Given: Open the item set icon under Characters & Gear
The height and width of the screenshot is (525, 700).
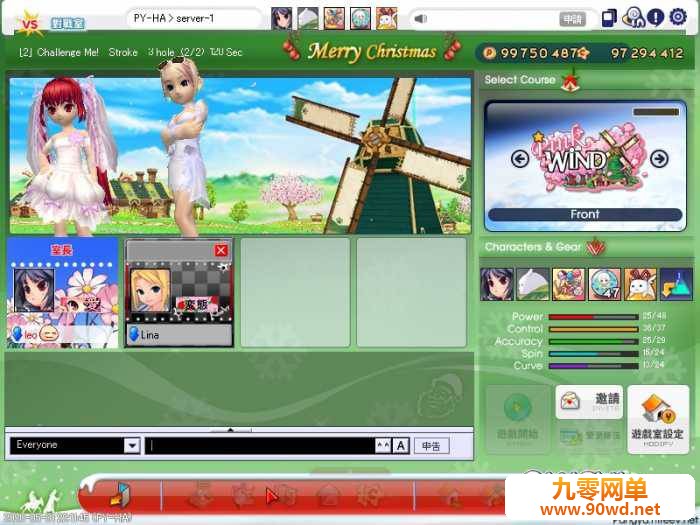Looking at the screenshot, I should [568, 284].
